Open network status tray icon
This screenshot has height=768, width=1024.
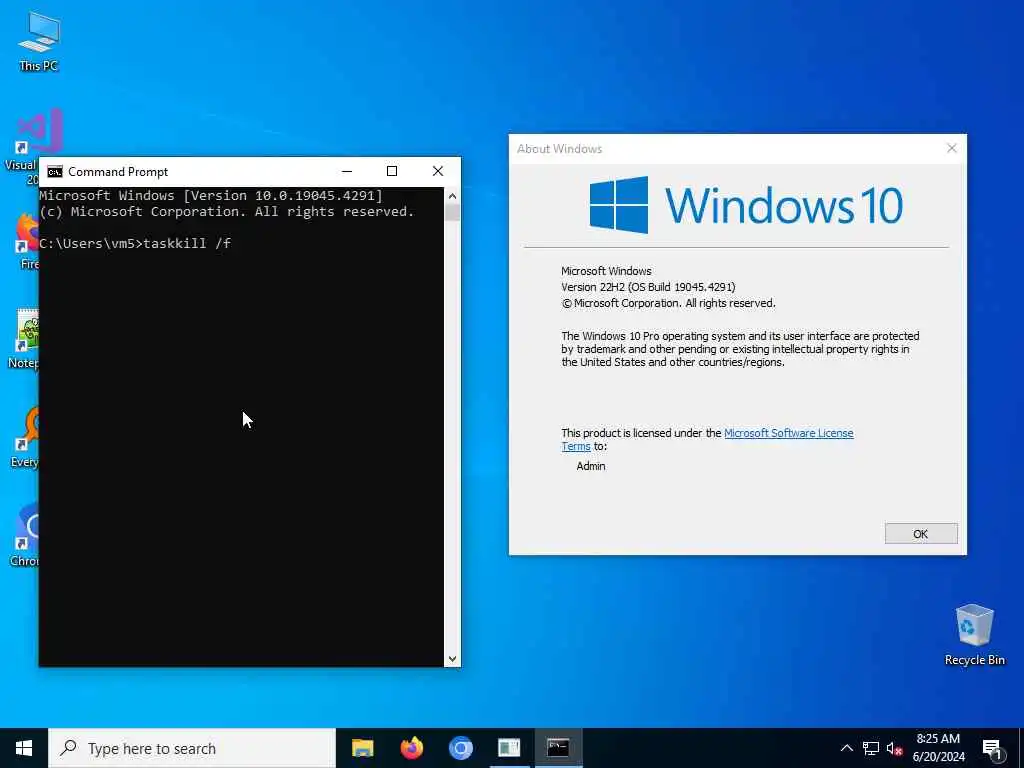coord(871,748)
